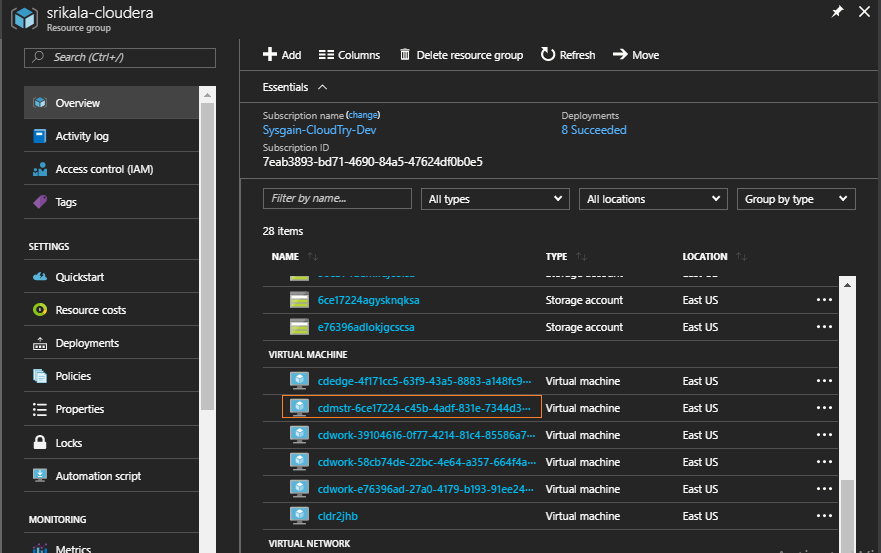
Task: Click Delete resource group
Action: coord(461,55)
